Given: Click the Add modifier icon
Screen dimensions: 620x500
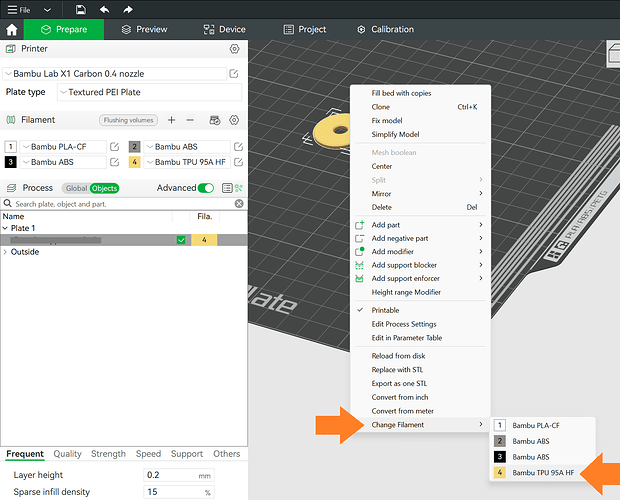Looking at the screenshot, I should [359, 251].
